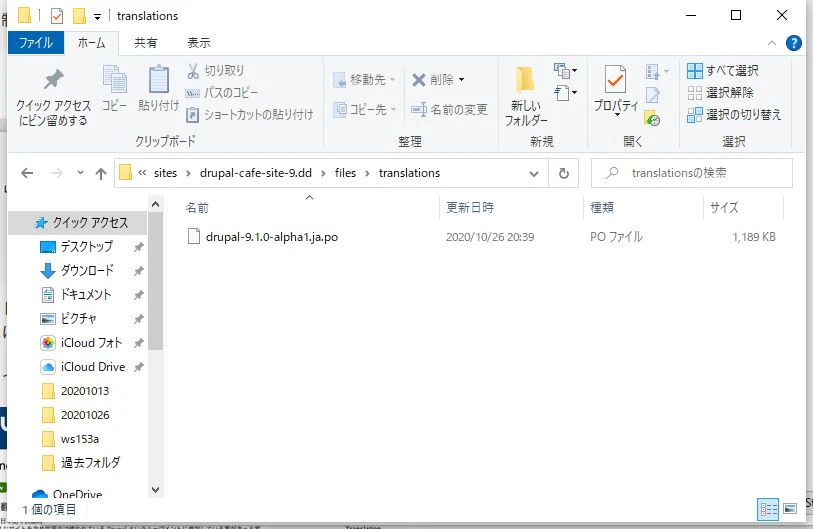This screenshot has width=813, height=529.
Task: Click the Up one level arrow
Action: pyautogui.click(x=101, y=174)
